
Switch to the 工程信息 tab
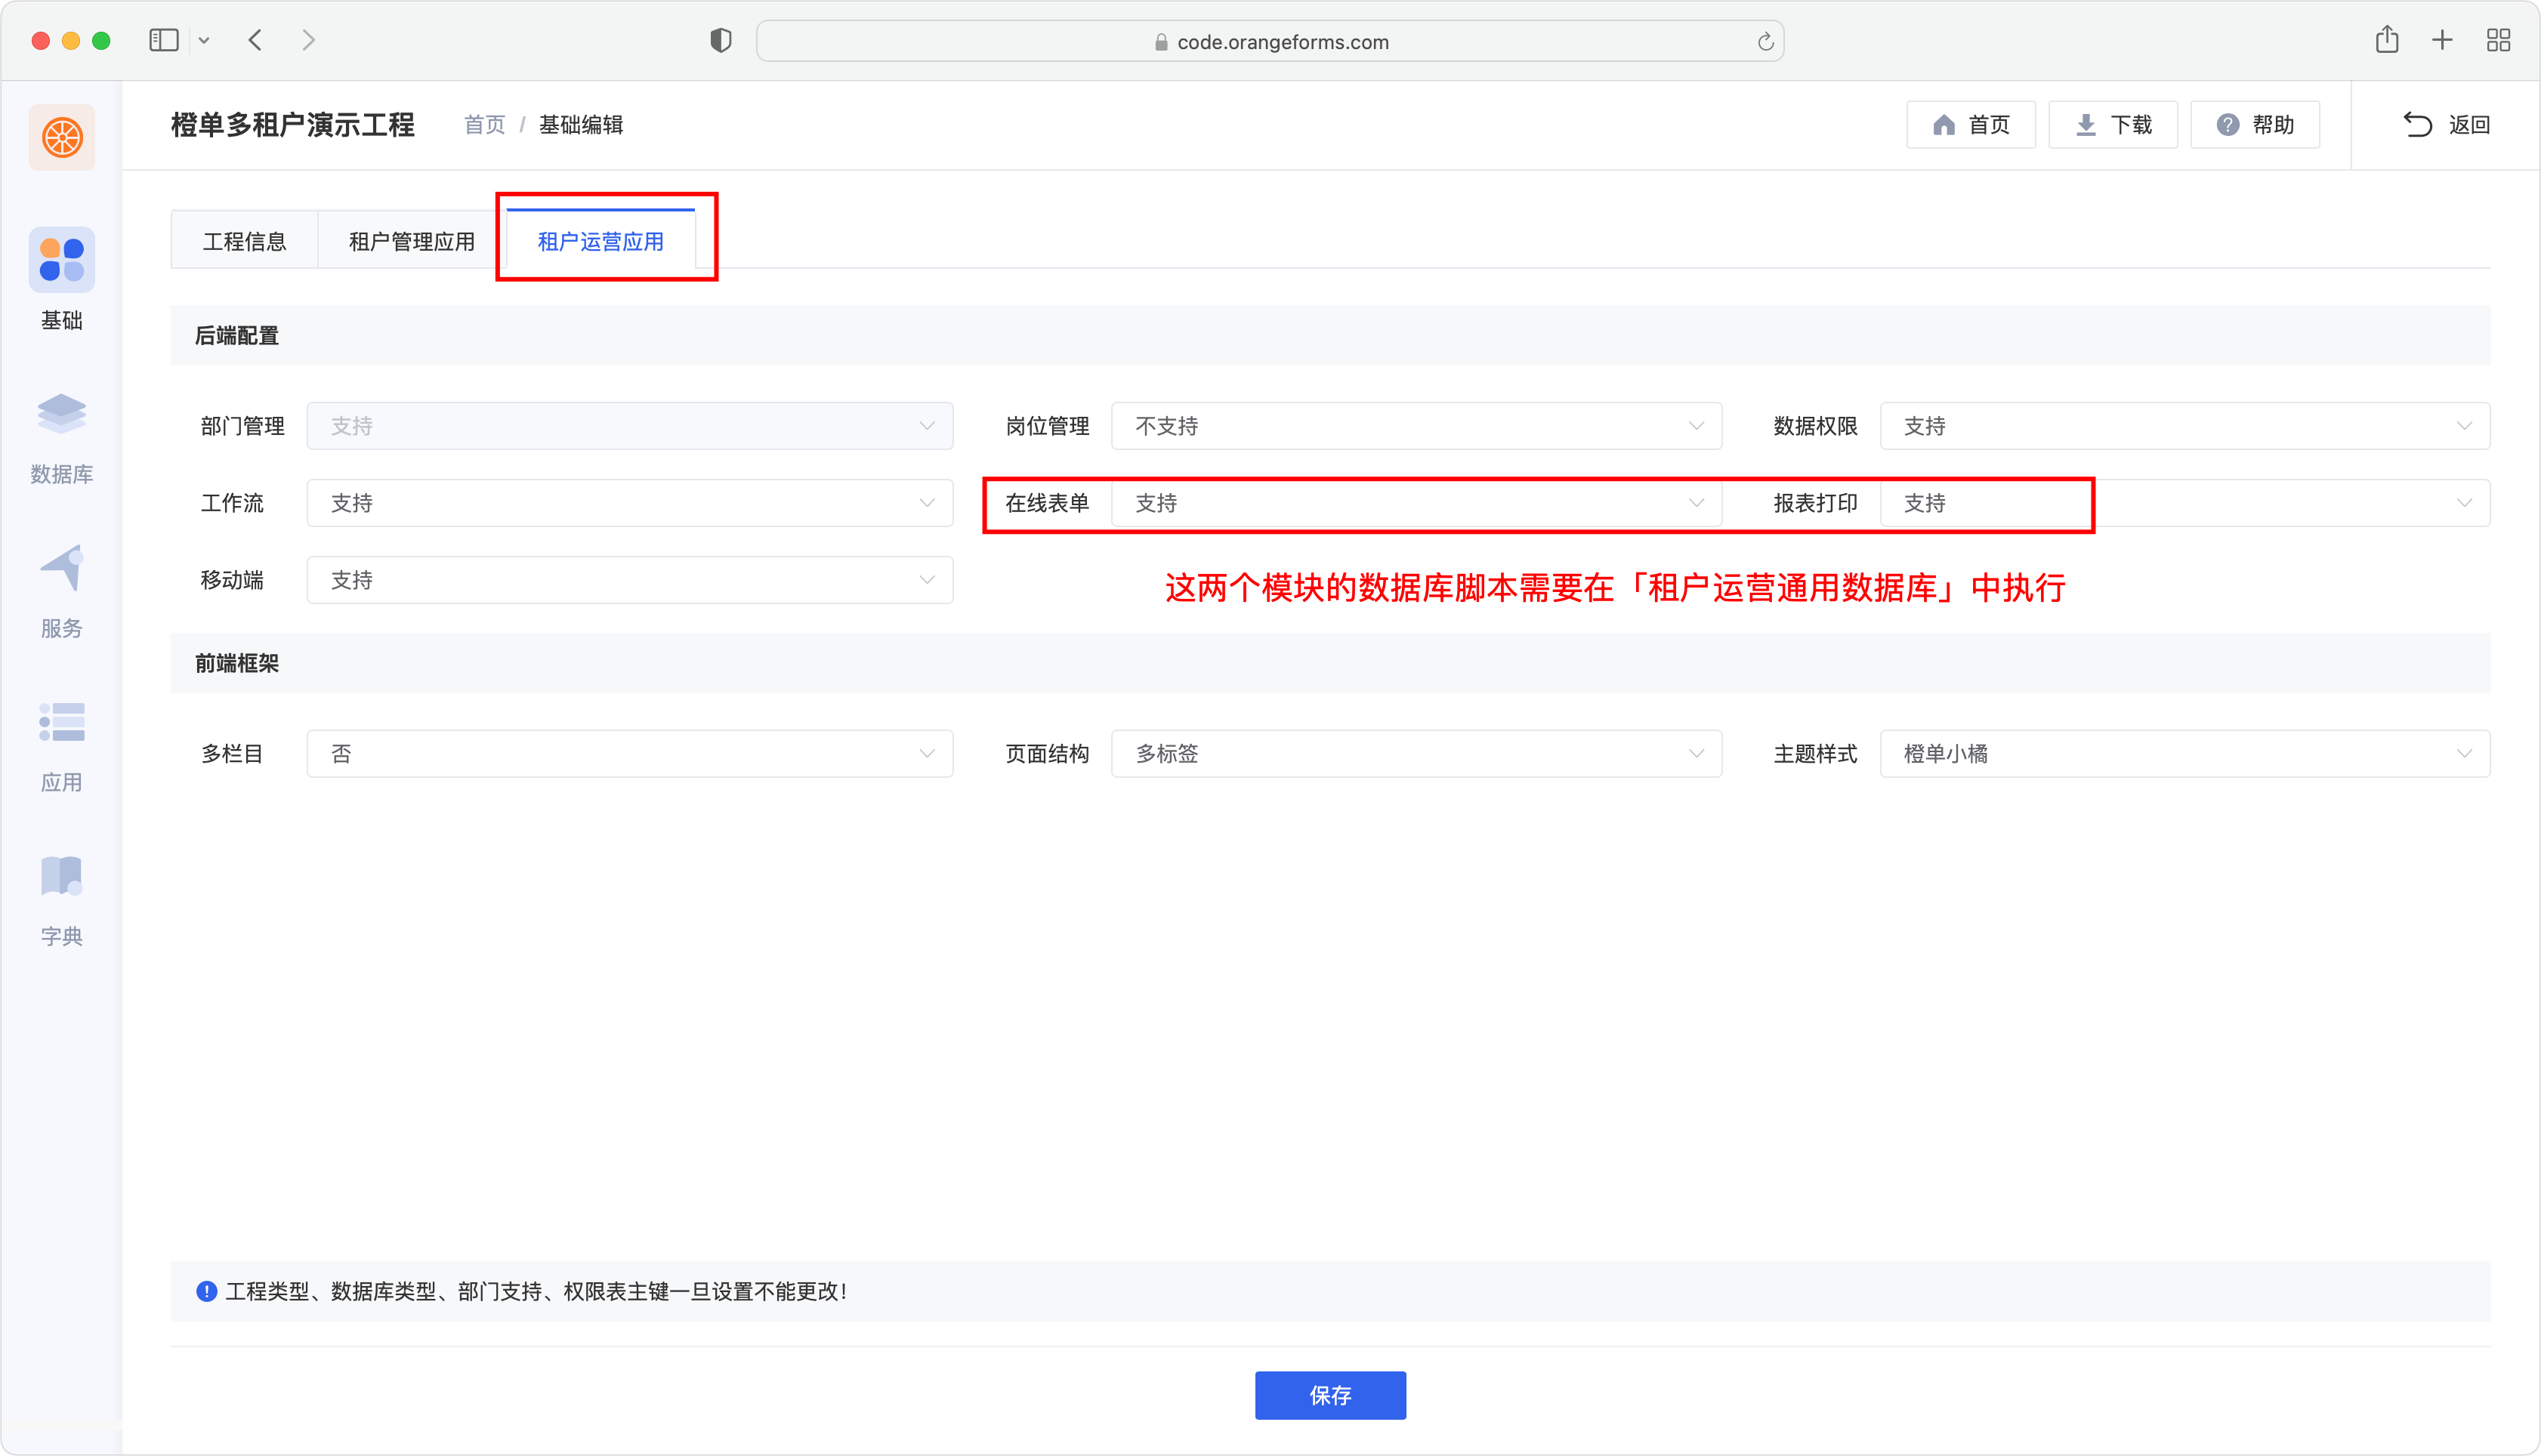244,241
